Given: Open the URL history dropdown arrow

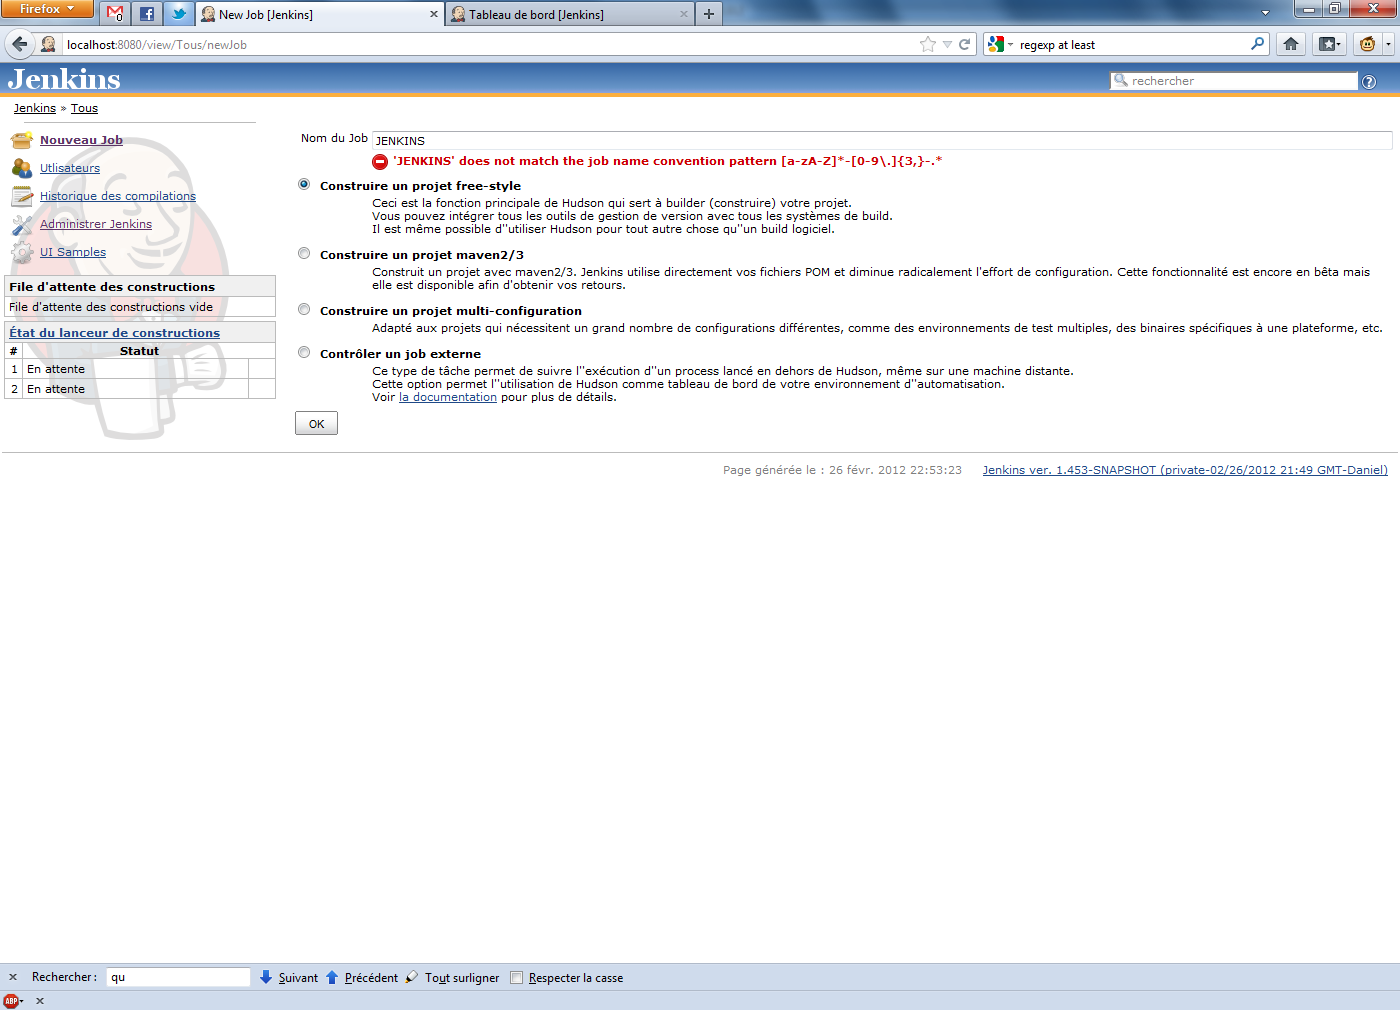Looking at the screenshot, I should [x=947, y=44].
